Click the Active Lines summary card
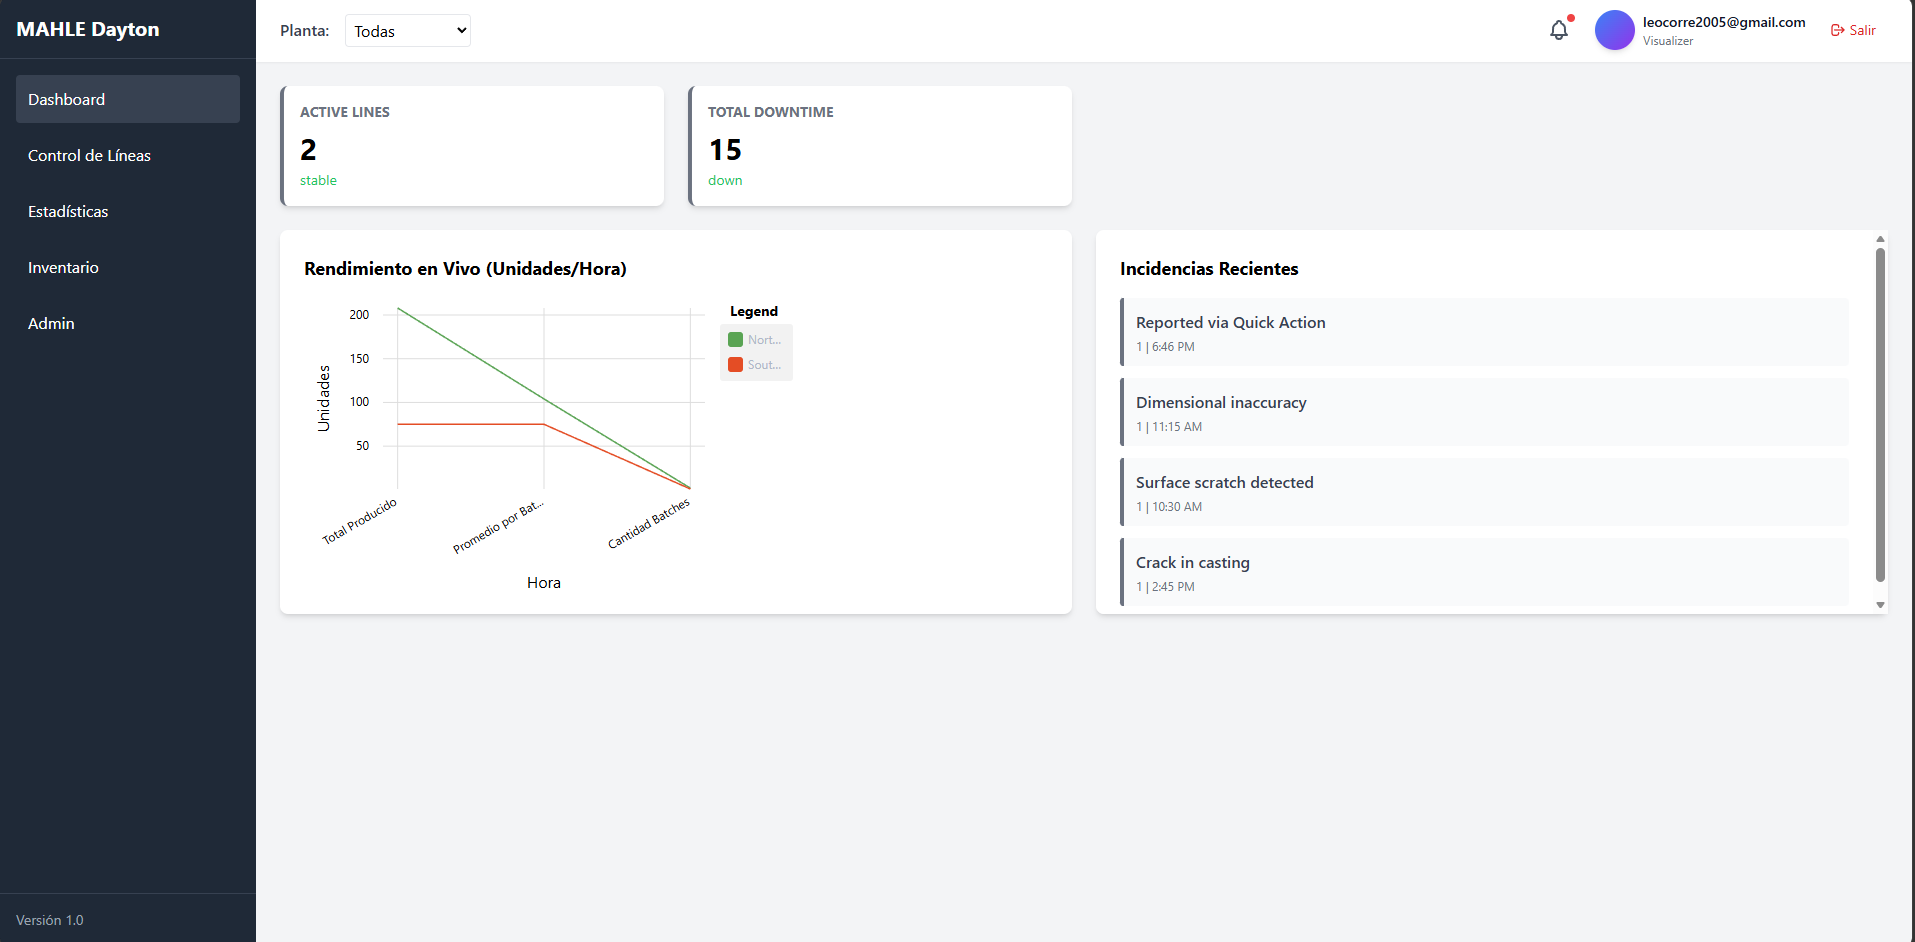Image resolution: width=1915 pixels, height=942 pixels. pyautogui.click(x=472, y=146)
